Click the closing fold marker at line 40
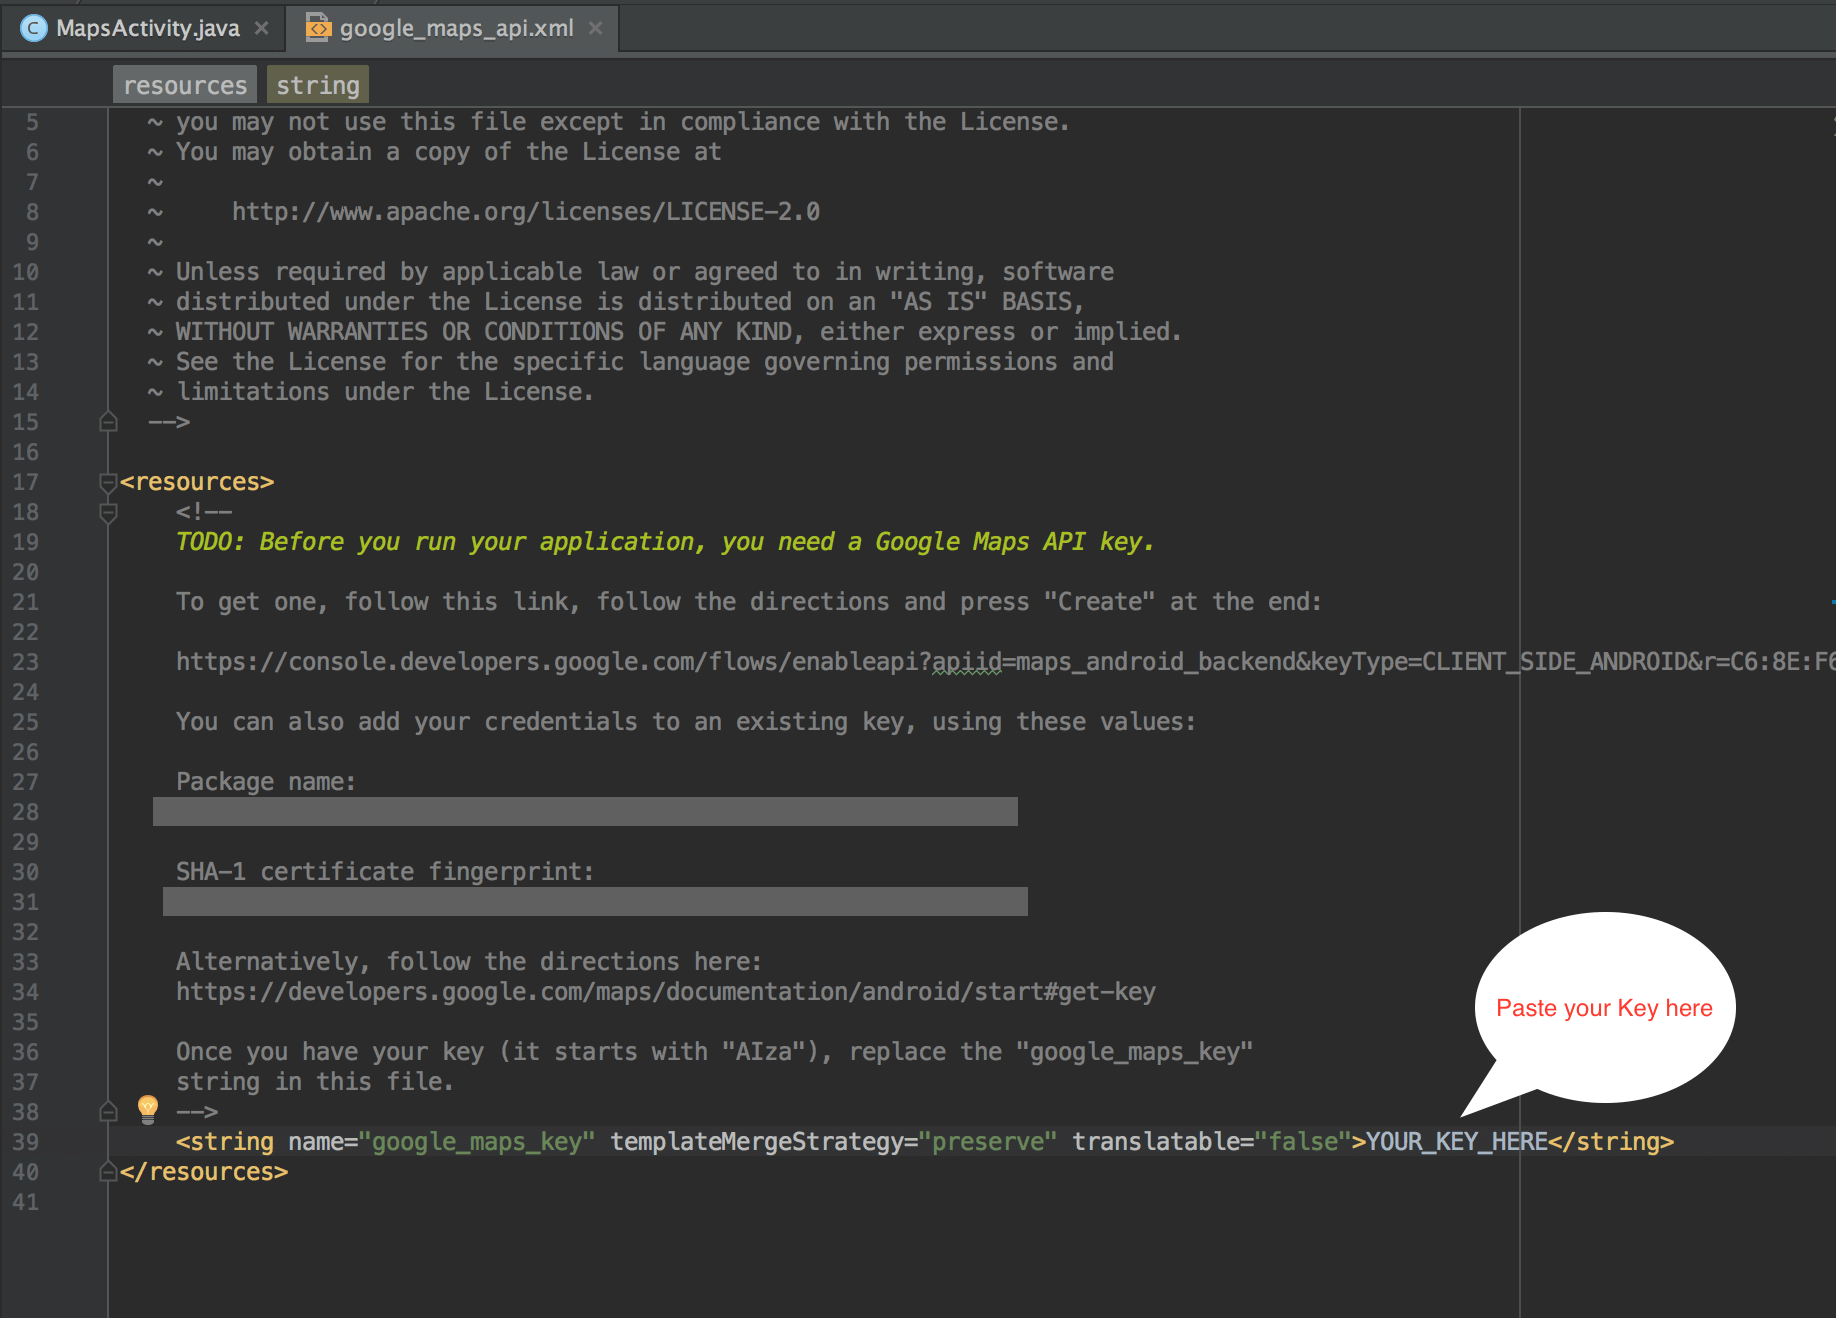Image resolution: width=1836 pixels, height=1318 pixels. click(x=108, y=1172)
